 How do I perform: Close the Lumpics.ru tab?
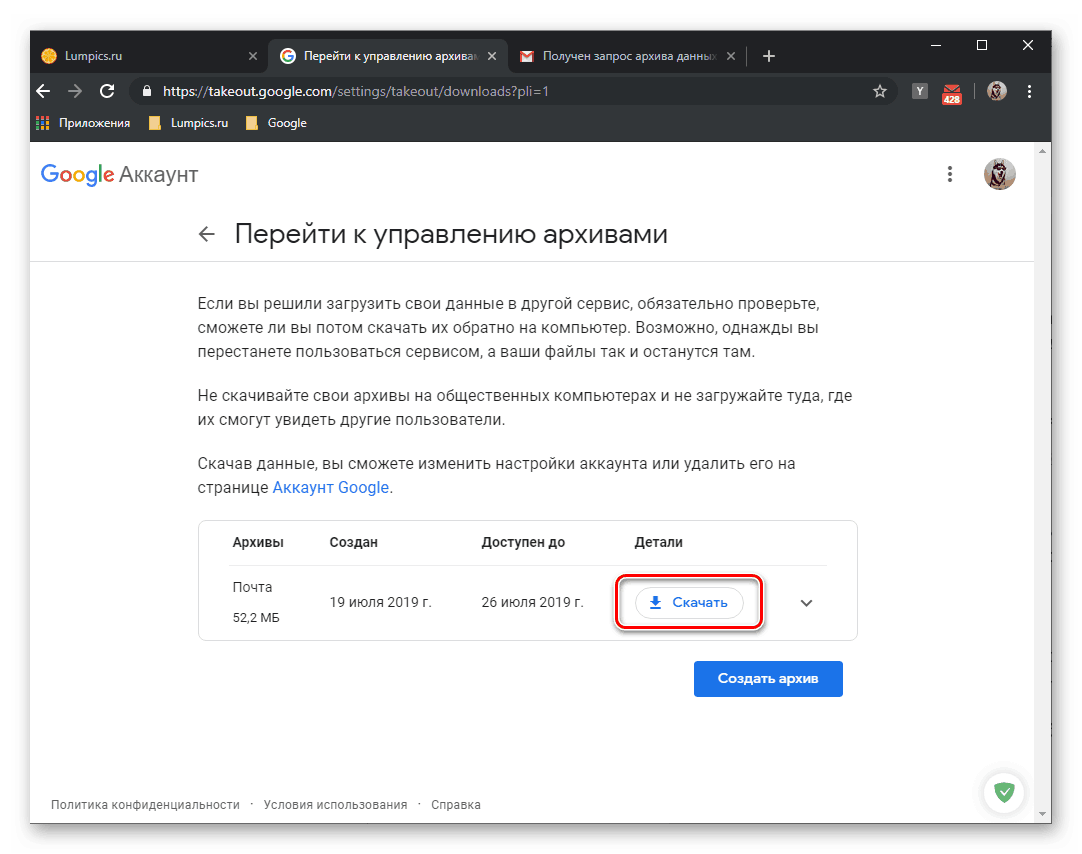253,56
